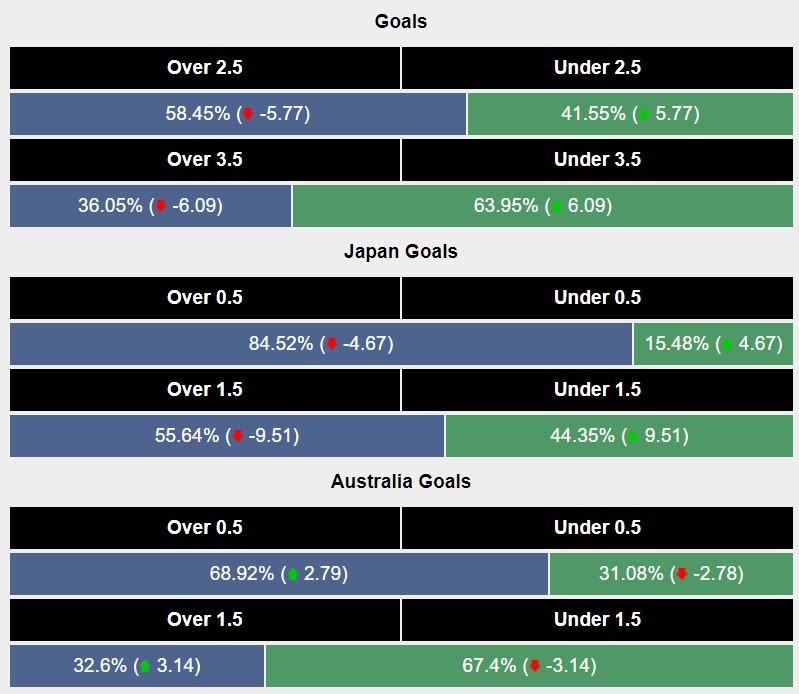Click red down arrow beside 36.05% value
This screenshot has height=694, width=799.
[161, 206]
